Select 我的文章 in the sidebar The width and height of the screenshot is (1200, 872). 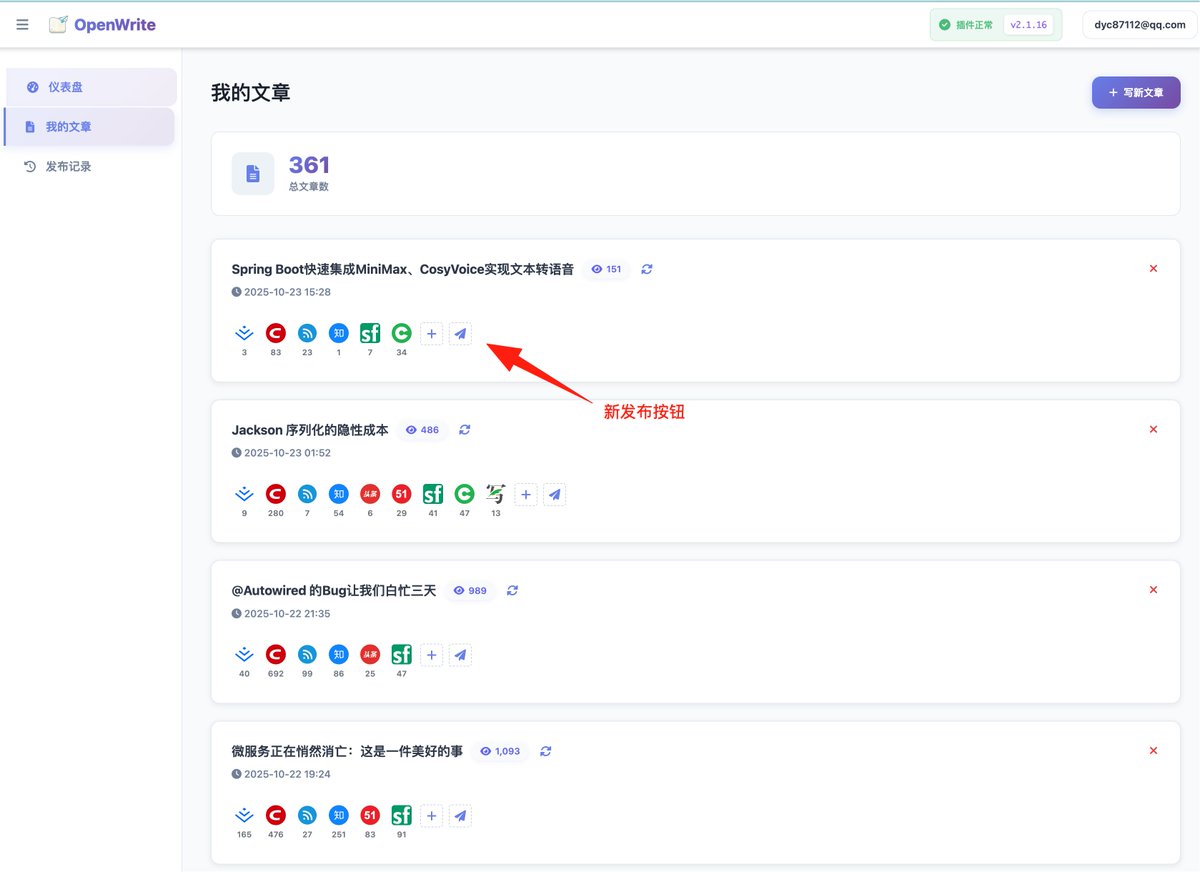[x=89, y=127]
